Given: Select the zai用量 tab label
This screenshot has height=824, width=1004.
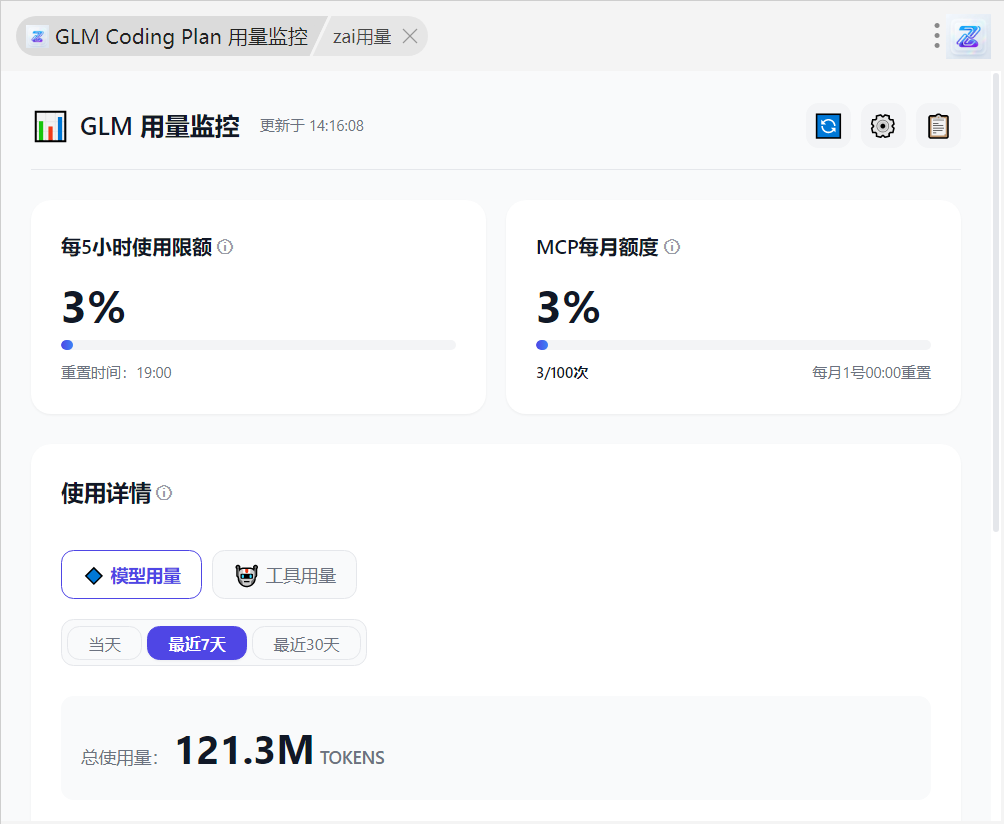Looking at the screenshot, I should [361, 37].
